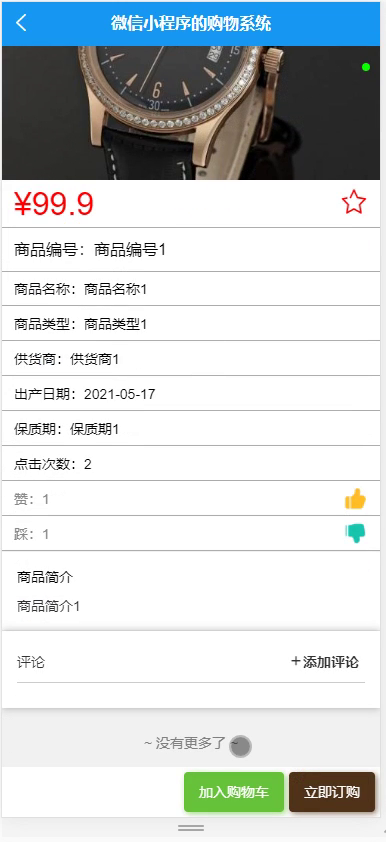Click the ¥99.9 price text
The height and width of the screenshot is (842, 386).
(x=54, y=204)
